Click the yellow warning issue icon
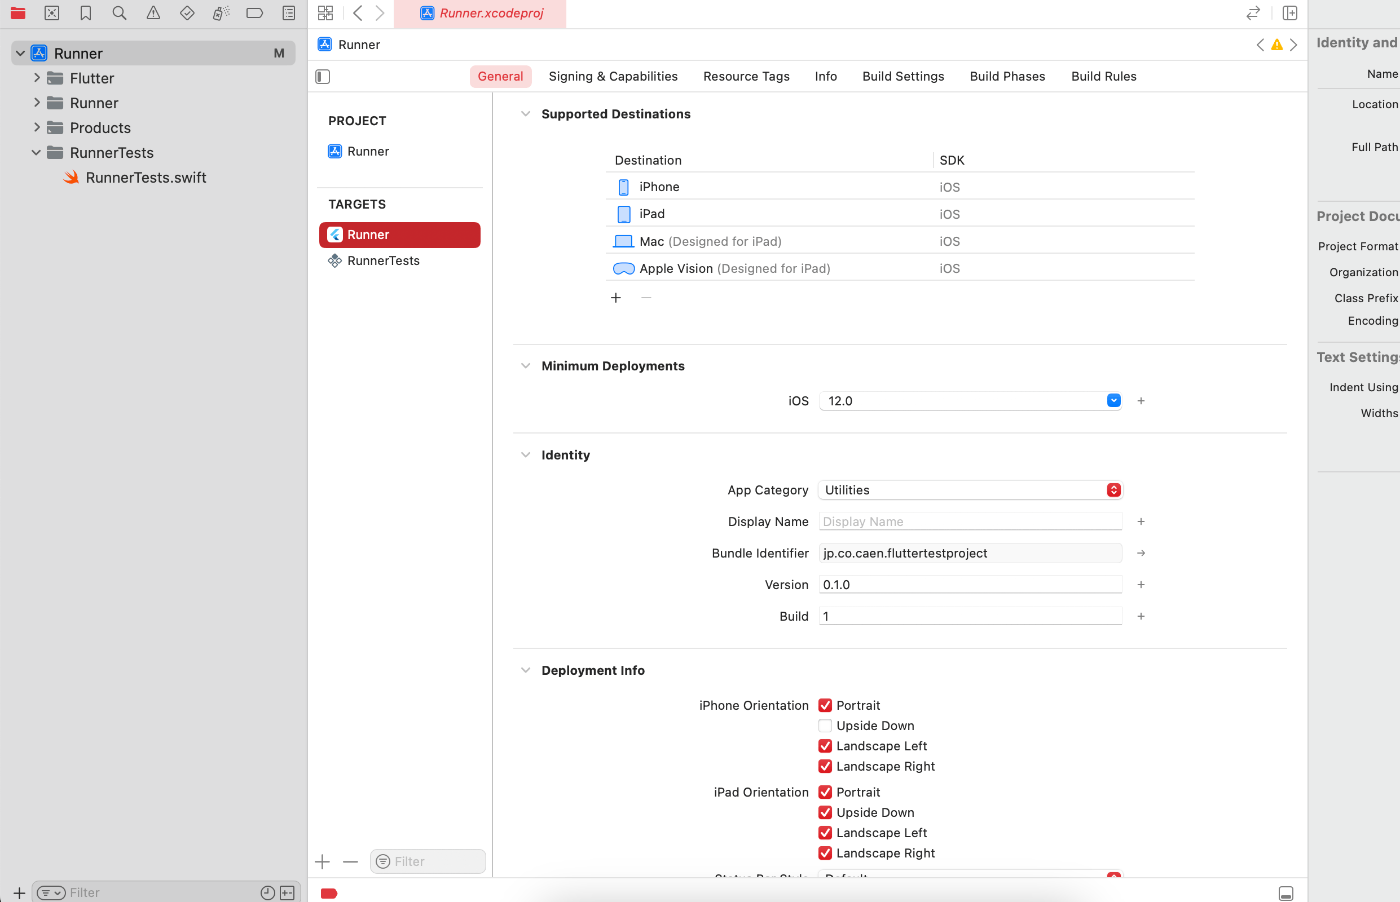Viewport: 1400px width, 902px height. click(x=1277, y=44)
